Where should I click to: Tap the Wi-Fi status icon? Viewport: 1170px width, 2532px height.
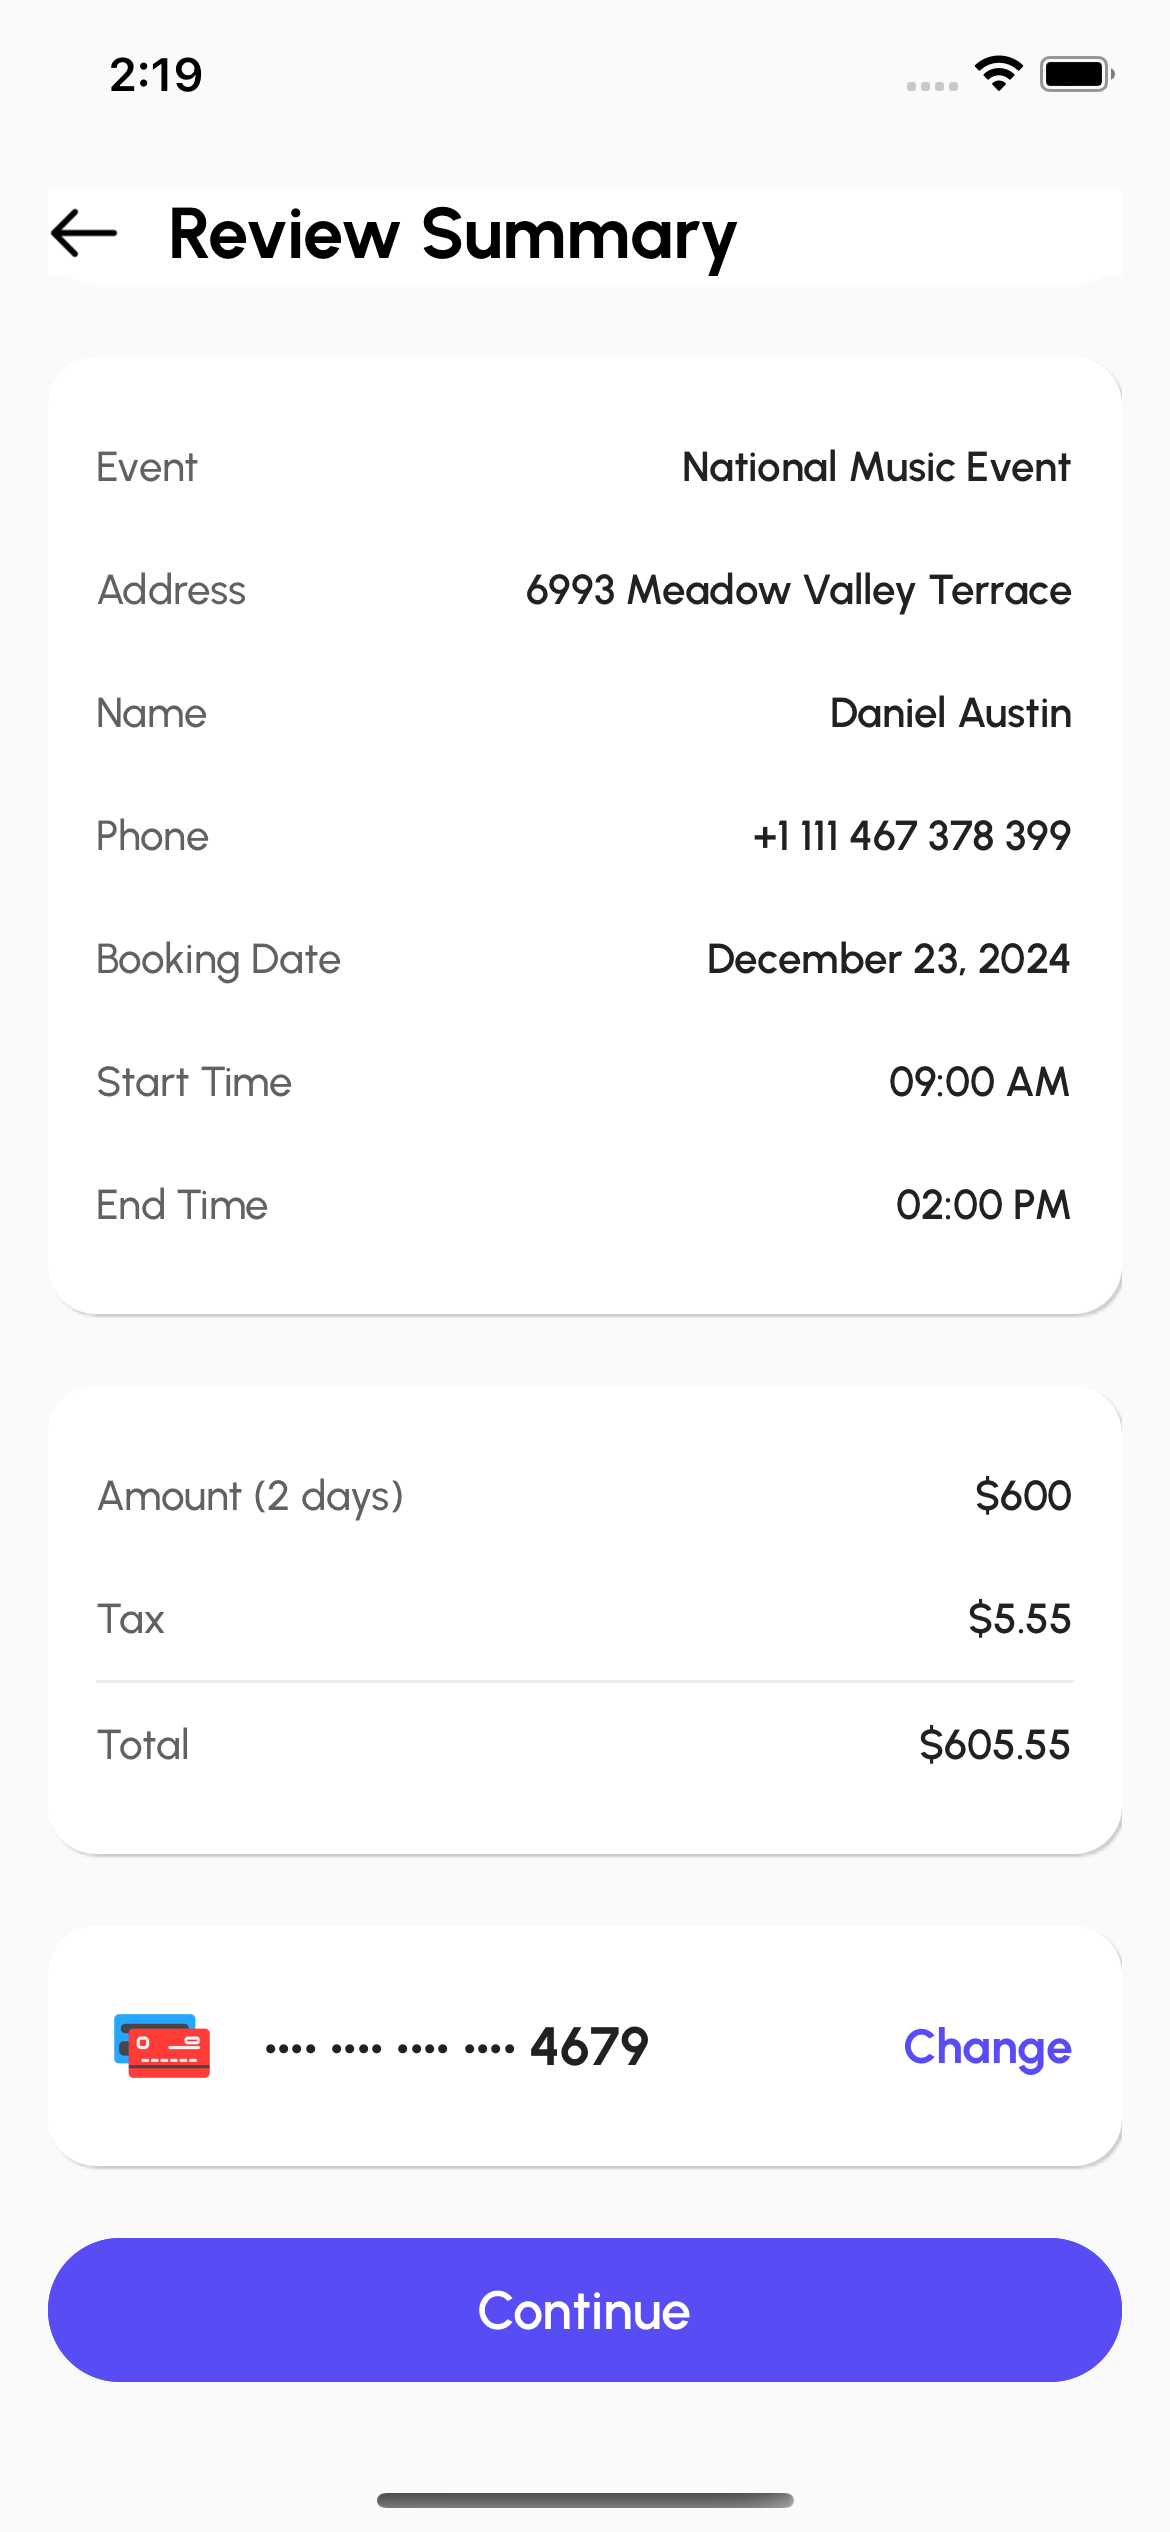[x=998, y=74]
